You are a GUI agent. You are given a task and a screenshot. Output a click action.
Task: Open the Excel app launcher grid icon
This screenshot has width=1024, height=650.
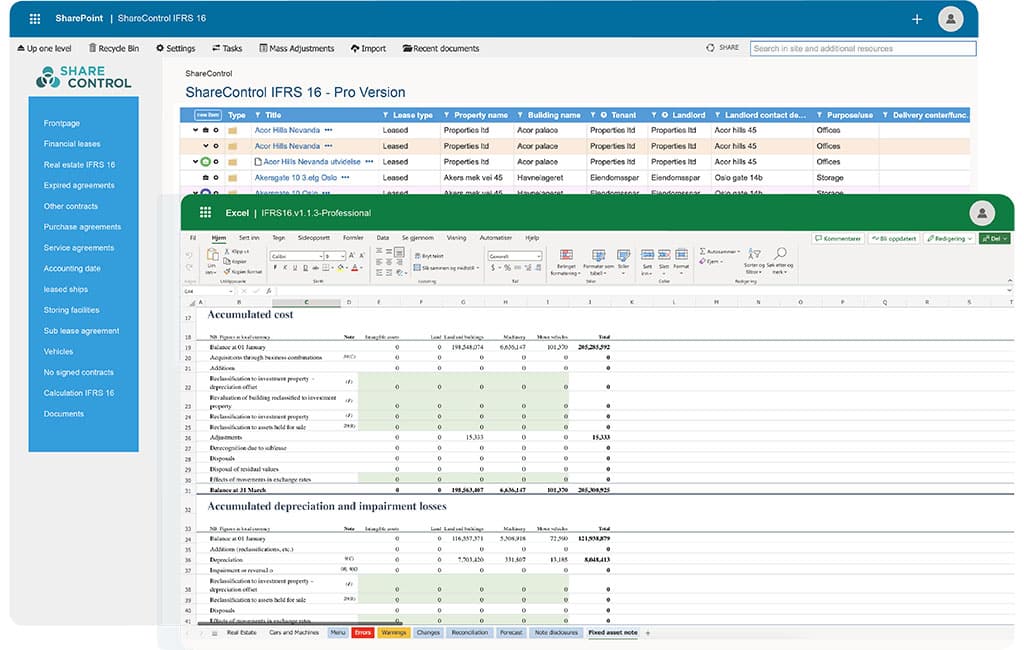coord(205,212)
